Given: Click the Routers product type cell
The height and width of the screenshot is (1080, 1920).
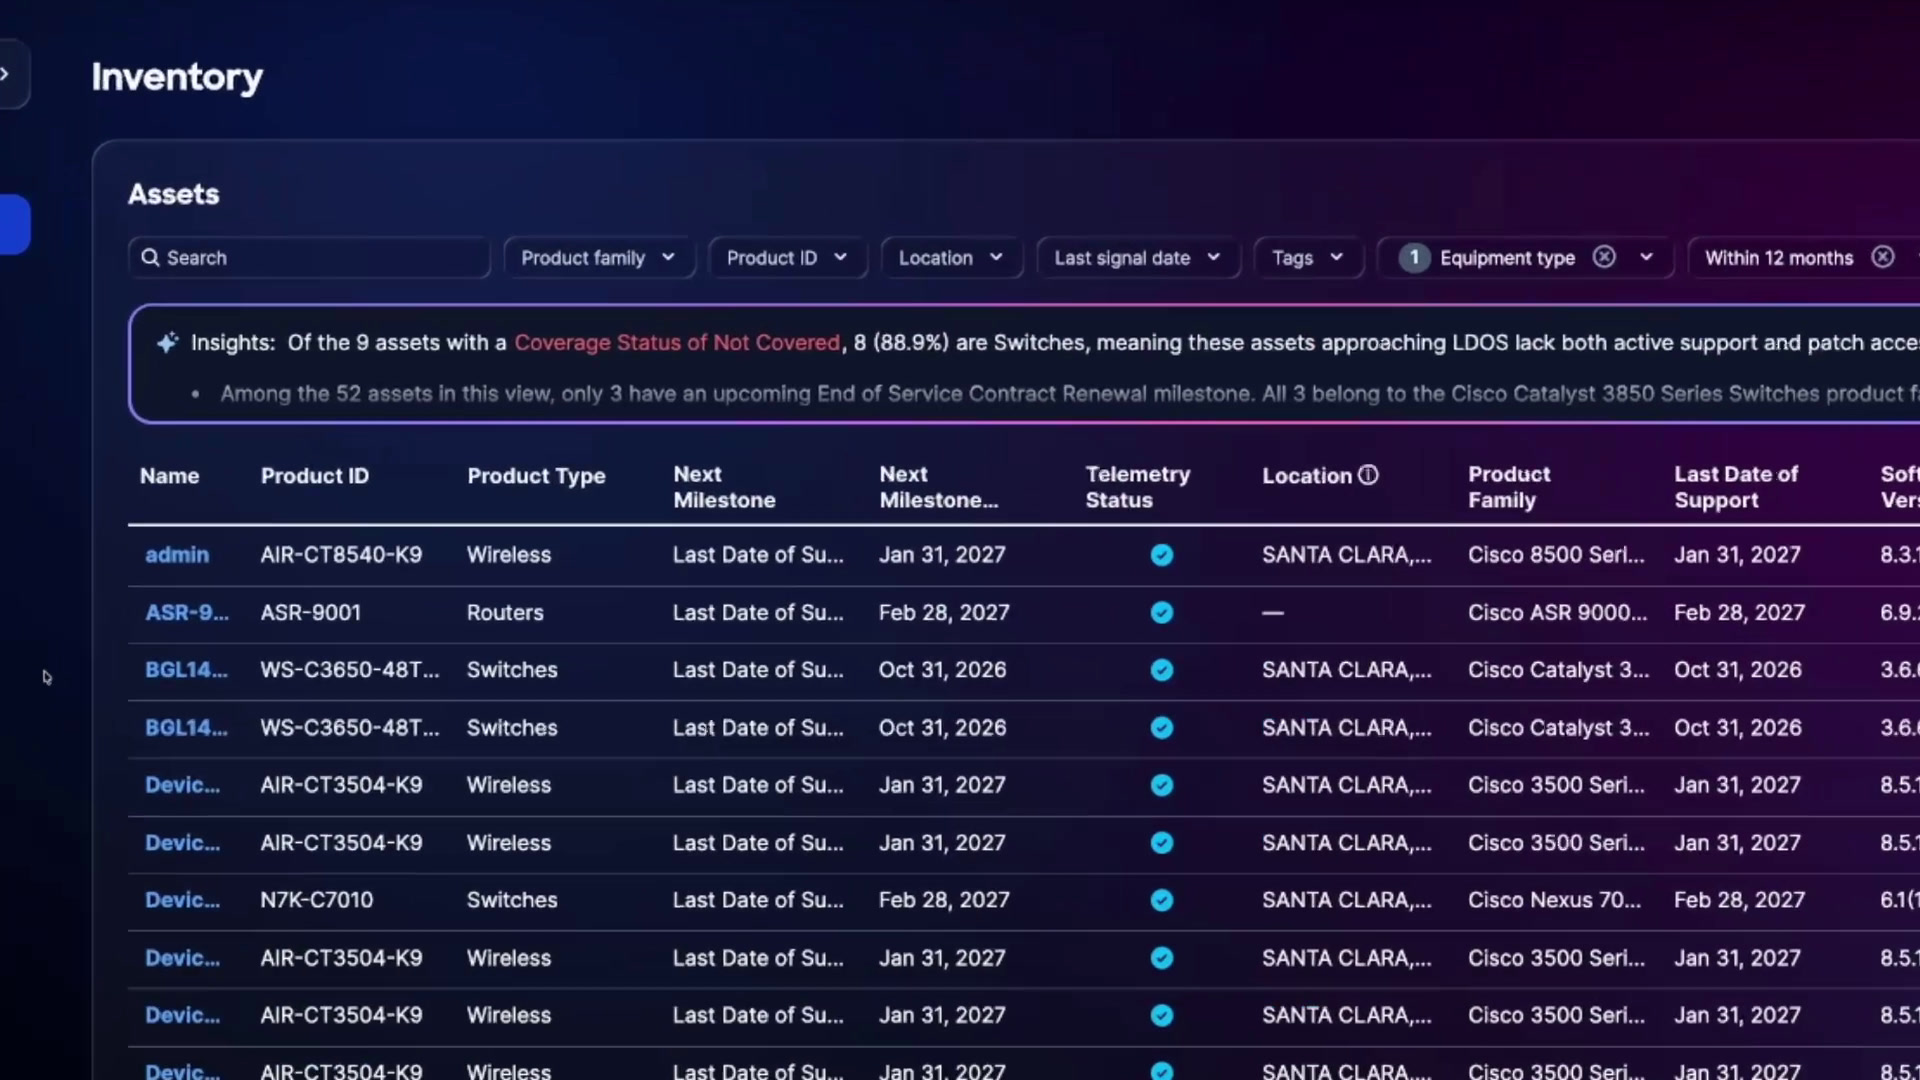Looking at the screenshot, I should click(505, 613).
